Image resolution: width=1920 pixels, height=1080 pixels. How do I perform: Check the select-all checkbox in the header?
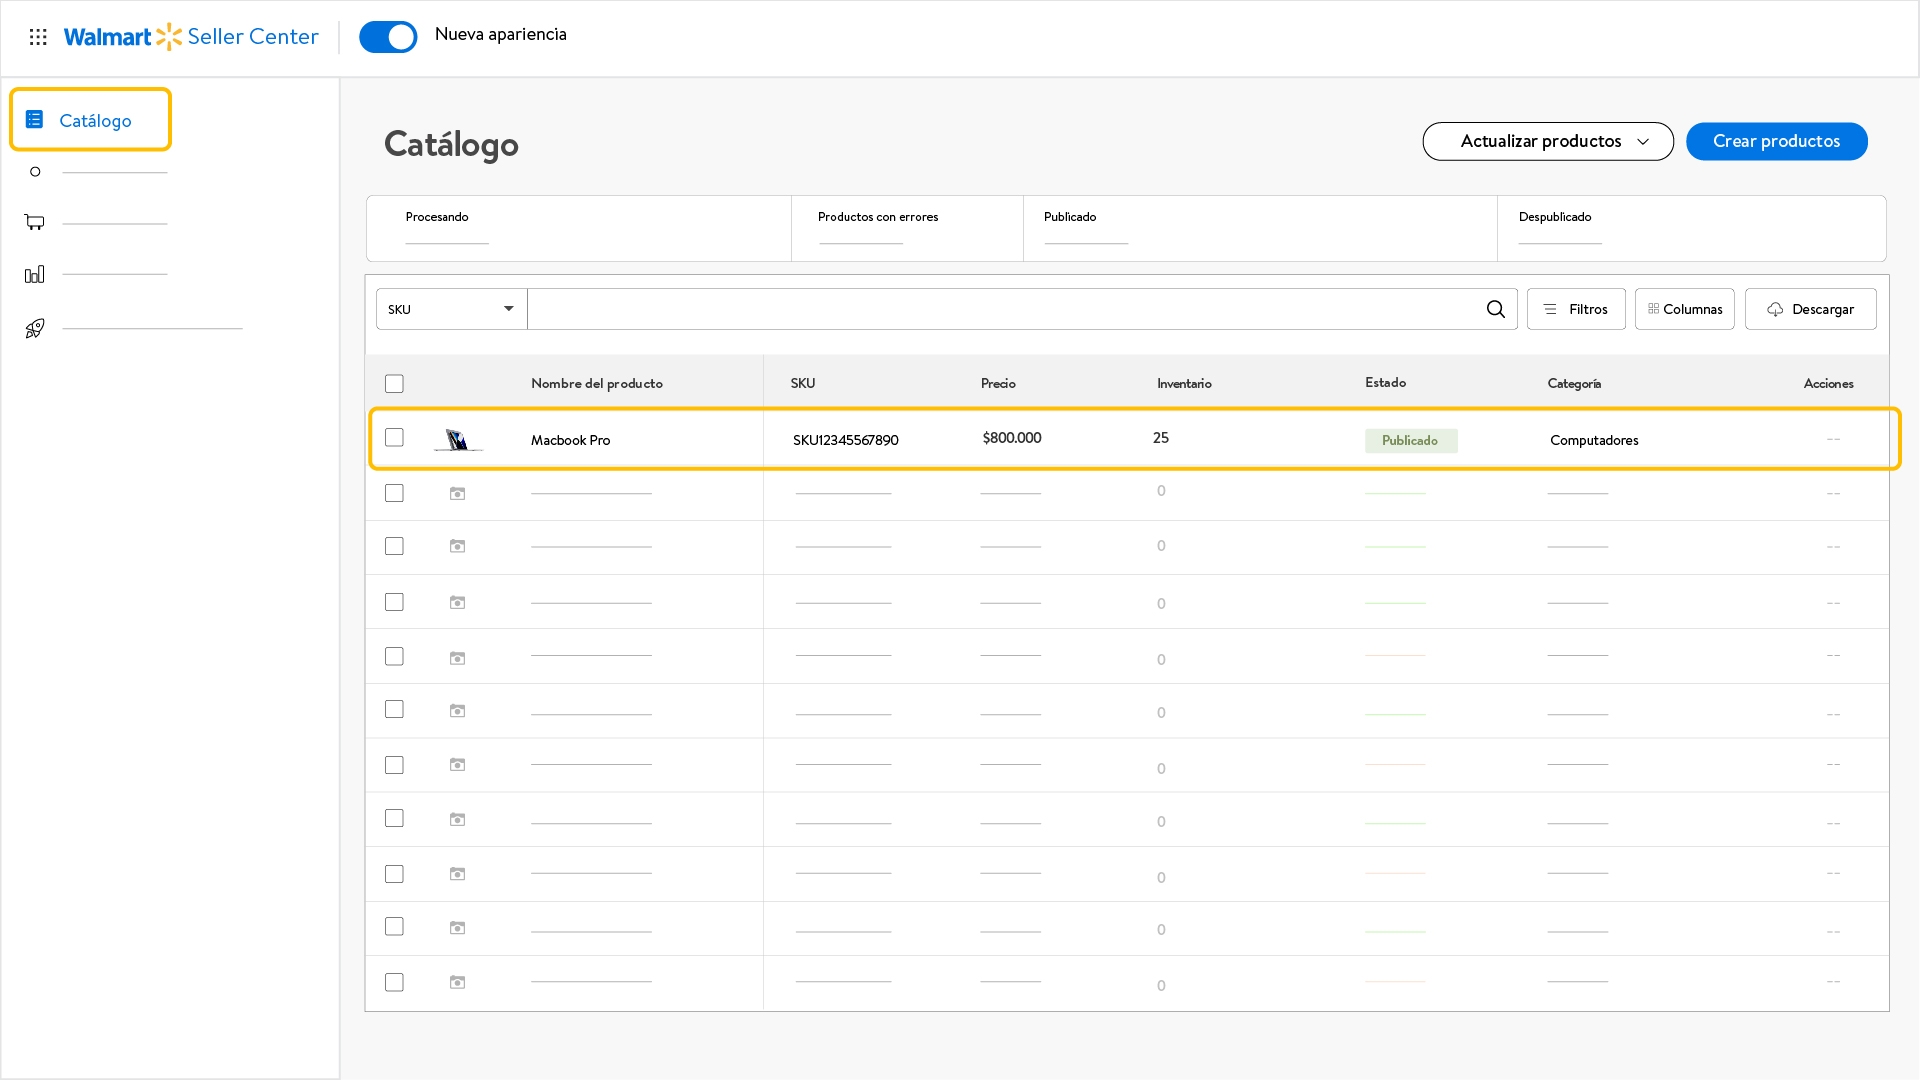[394, 384]
